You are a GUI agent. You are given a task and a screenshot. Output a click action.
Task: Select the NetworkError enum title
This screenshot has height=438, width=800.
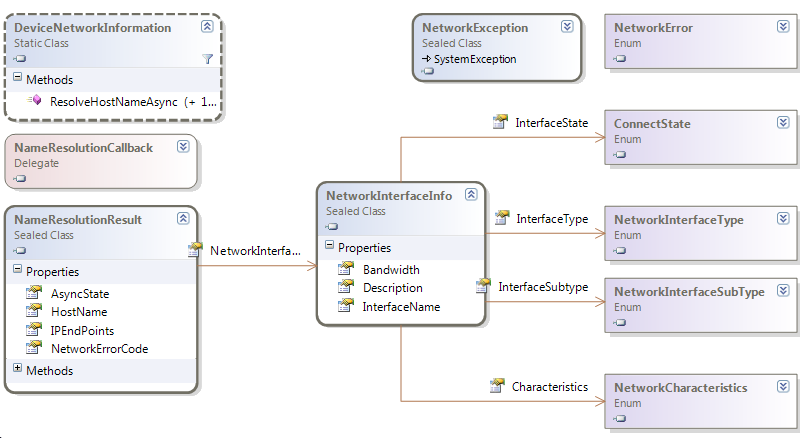(x=654, y=28)
